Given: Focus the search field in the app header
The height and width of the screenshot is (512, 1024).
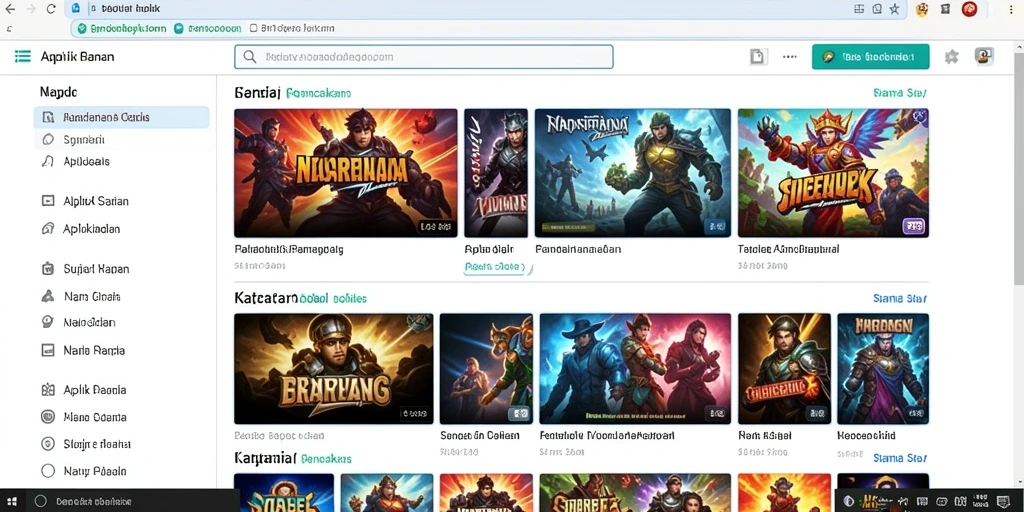Looking at the screenshot, I should pyautogui.click(x=424, y=57).
